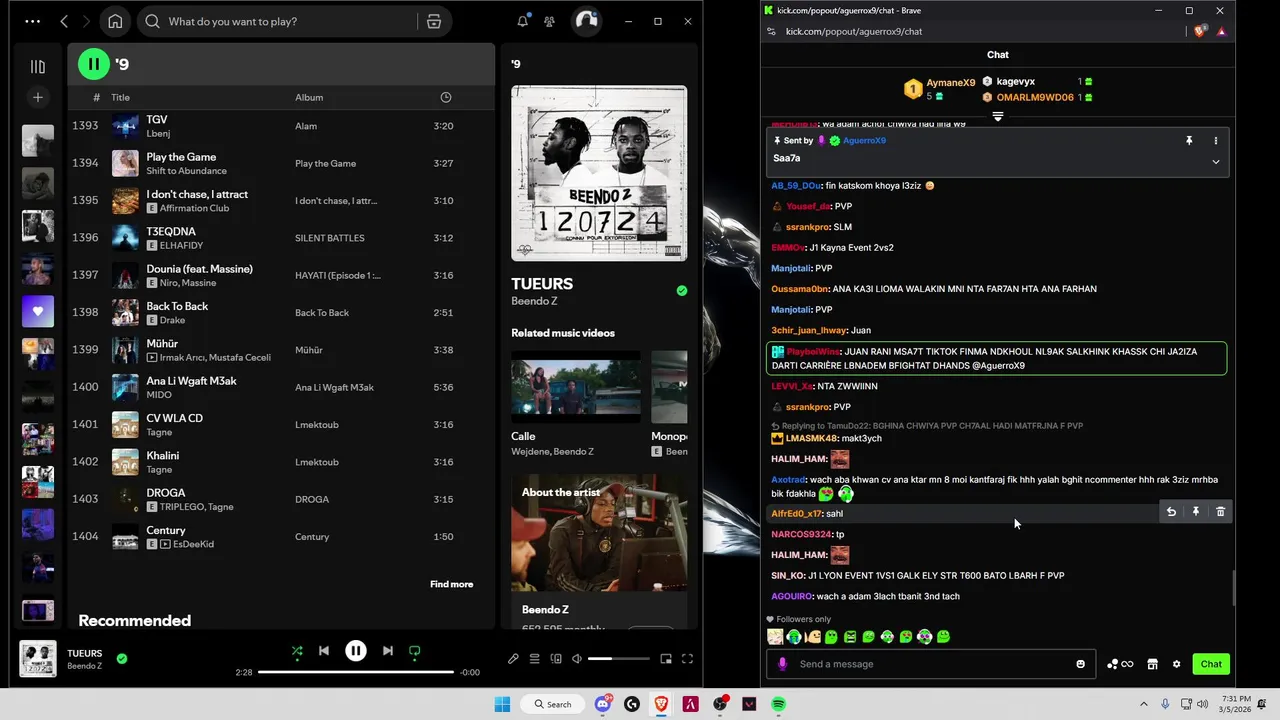Pin the AlfrEd0_x17 sahl message

1195,512
